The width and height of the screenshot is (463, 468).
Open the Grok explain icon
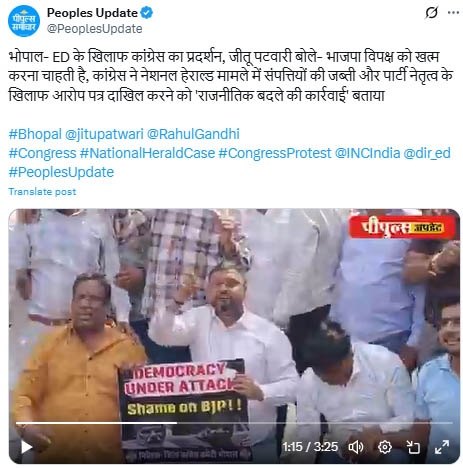click(431, 13)
